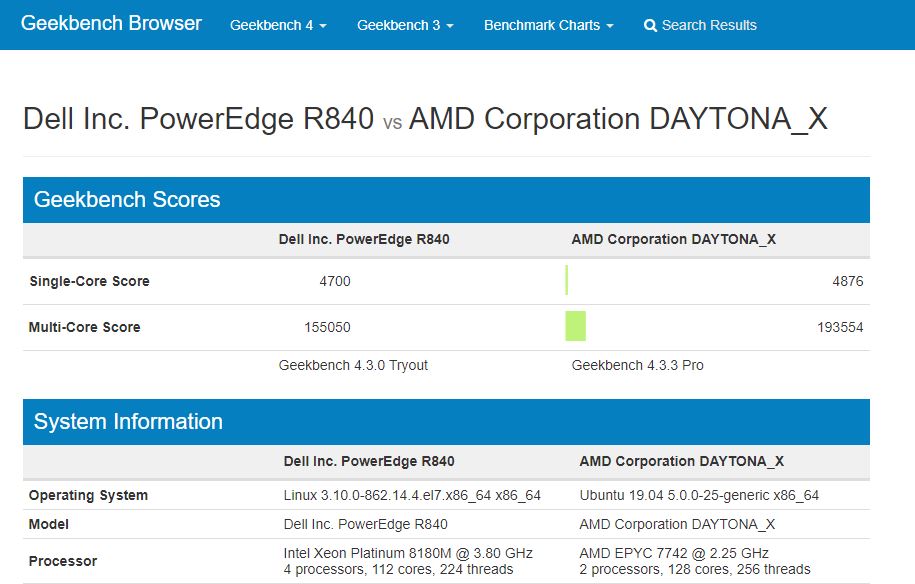Click the Dell single-core score 4700
The height and width of the screenshot is (584, 915).
(x=335, y=281)
